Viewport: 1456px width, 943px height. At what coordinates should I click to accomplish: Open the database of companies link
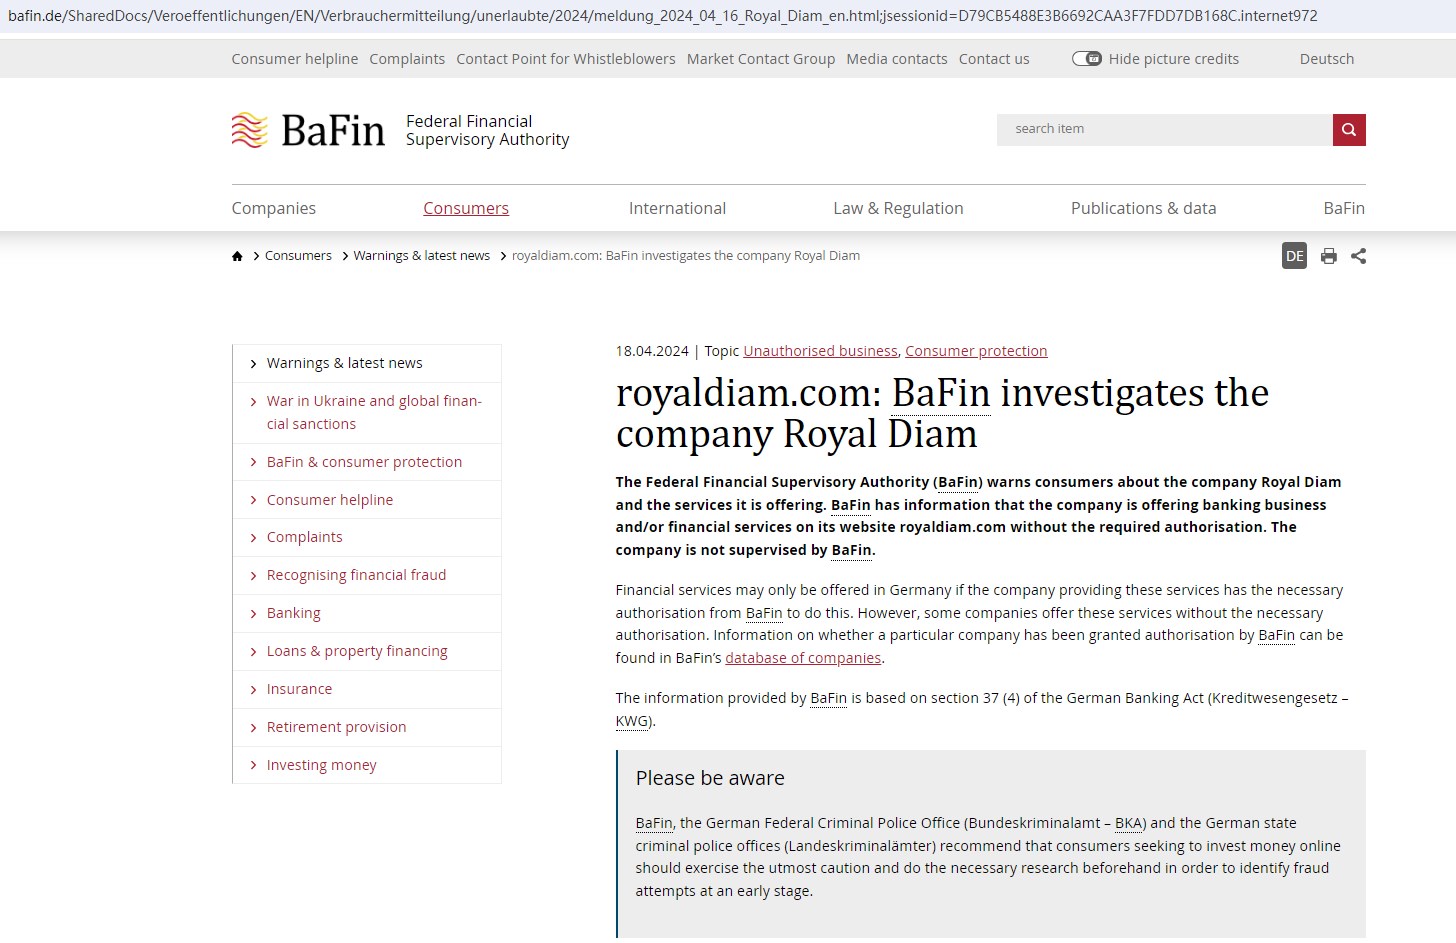pyautogui.click(x=803, y=658)
